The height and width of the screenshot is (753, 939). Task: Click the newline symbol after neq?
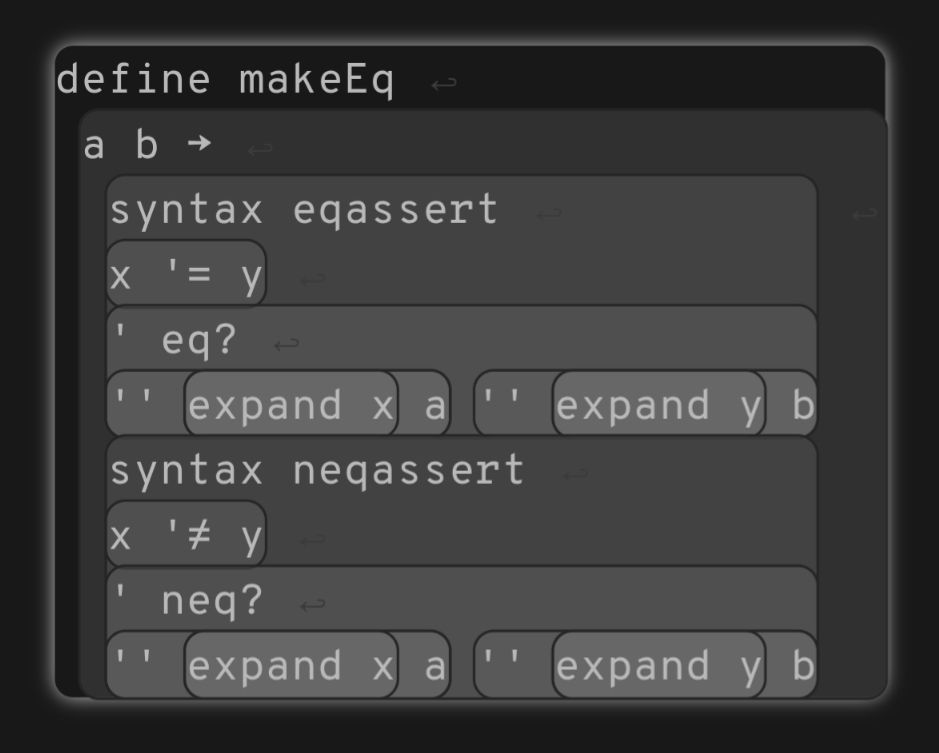313,605
